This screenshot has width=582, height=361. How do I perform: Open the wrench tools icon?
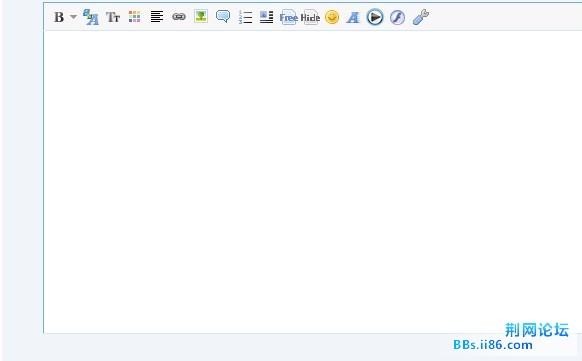(421, 17)
